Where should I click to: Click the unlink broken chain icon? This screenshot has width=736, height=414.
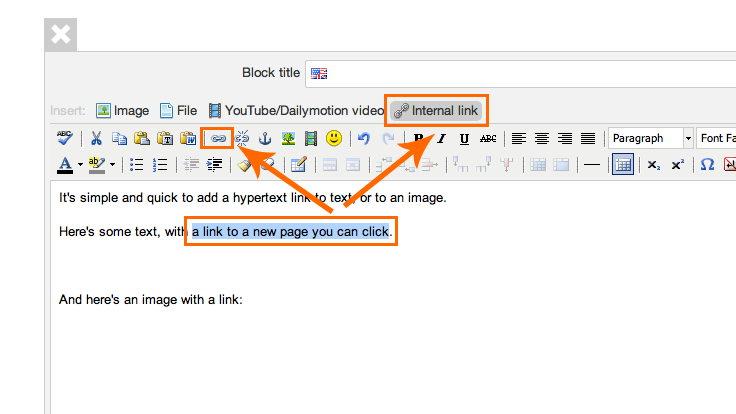(x=241, y=138)
